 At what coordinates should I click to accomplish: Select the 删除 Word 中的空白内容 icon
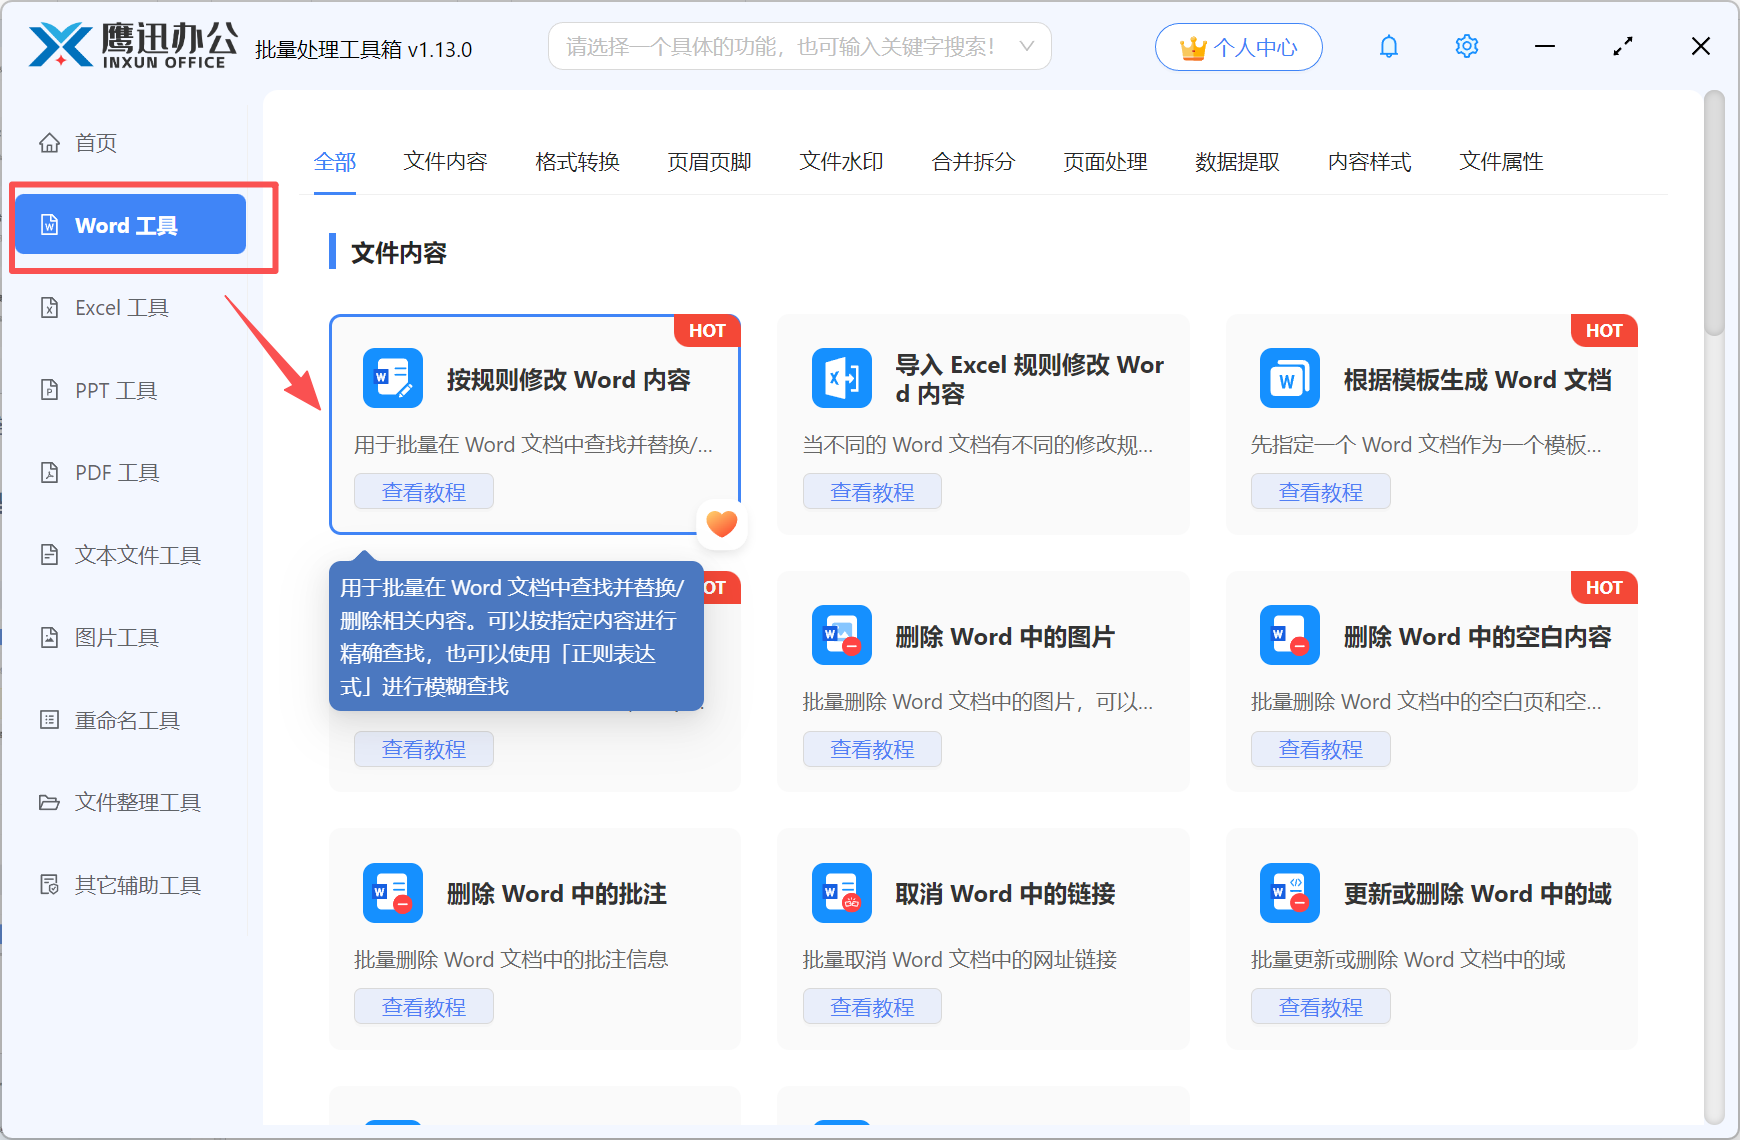(x=1289, y=635)
